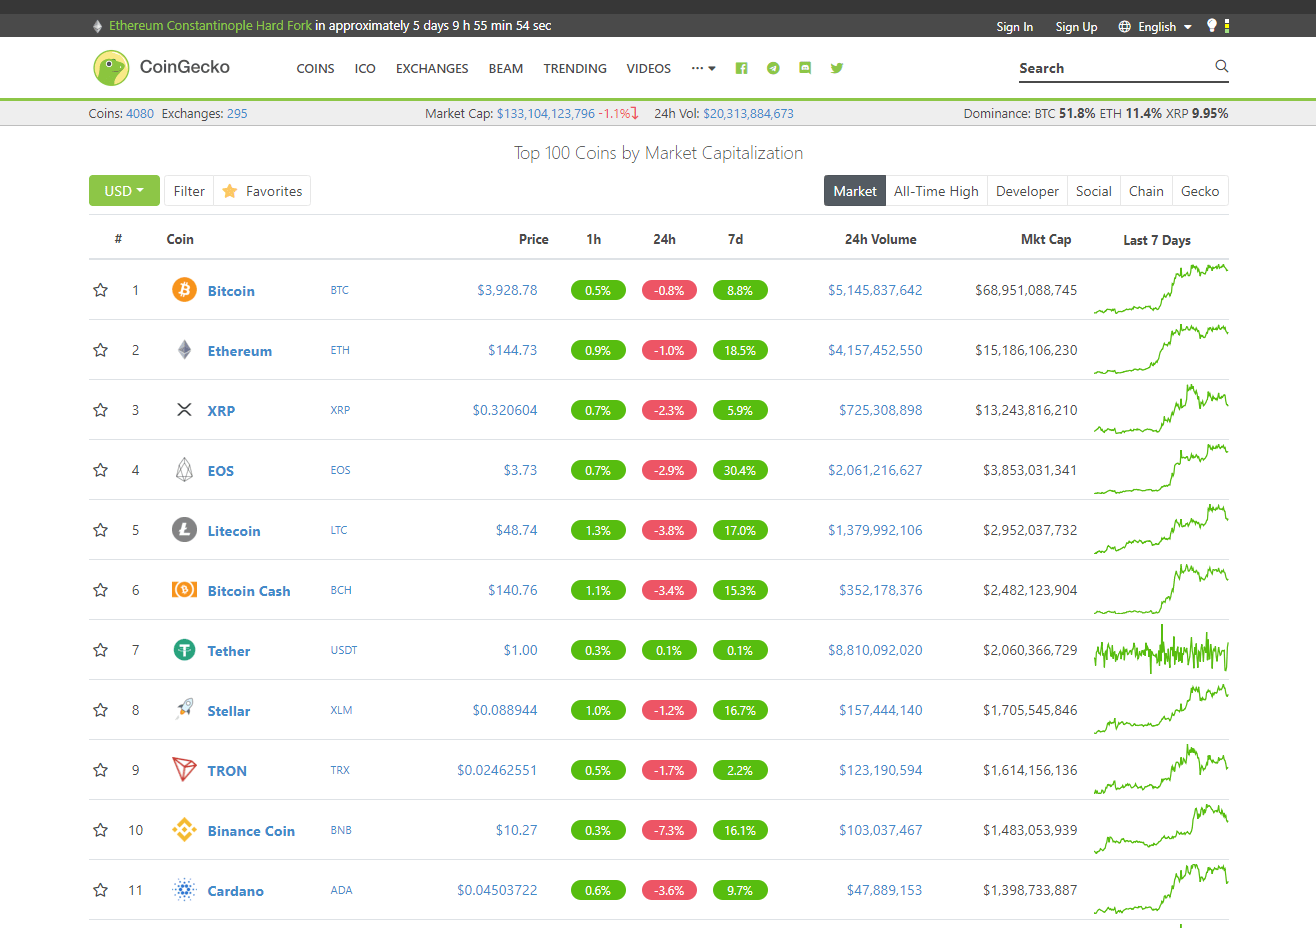1316x928 pixels.
Task: Favorite XRP with its star
Action: (x=100, y=410)
